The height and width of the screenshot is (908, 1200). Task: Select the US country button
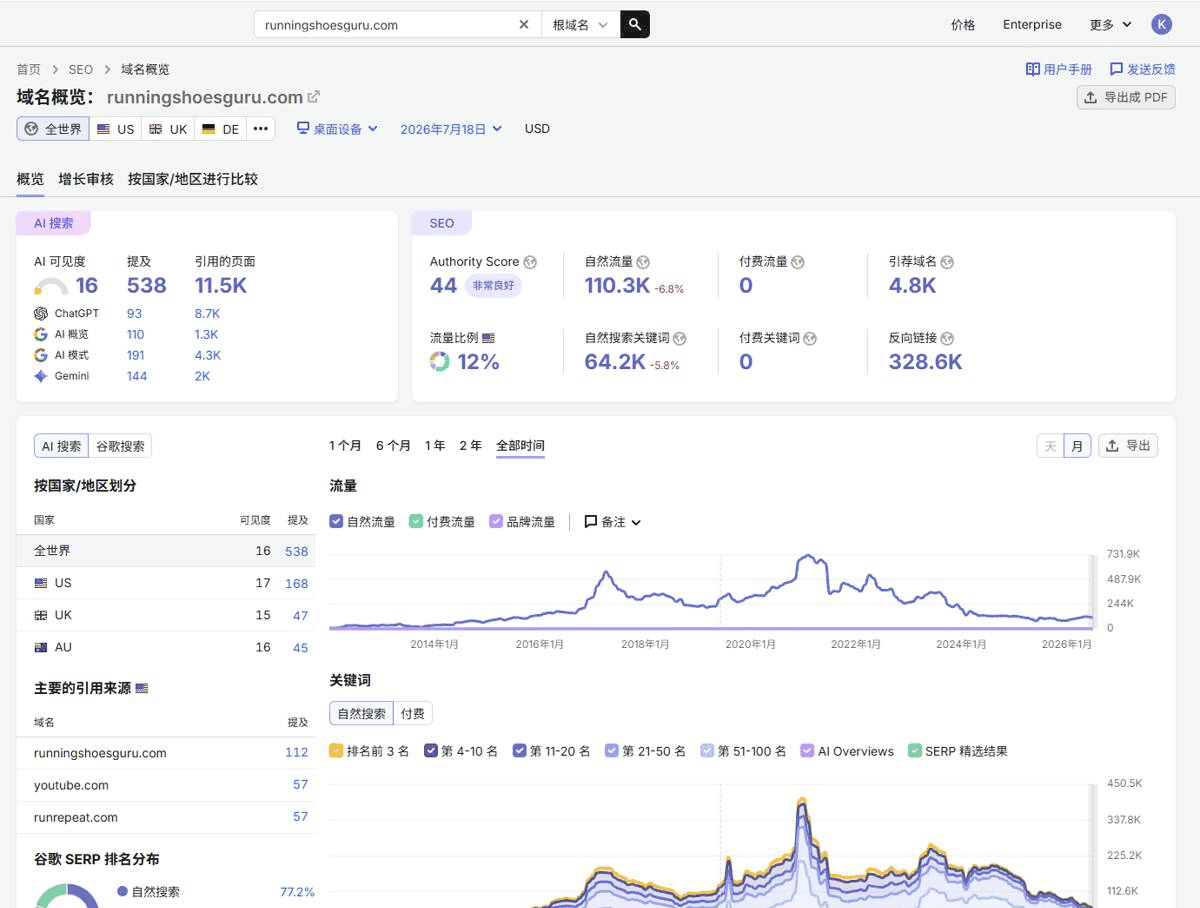point(115,129)
